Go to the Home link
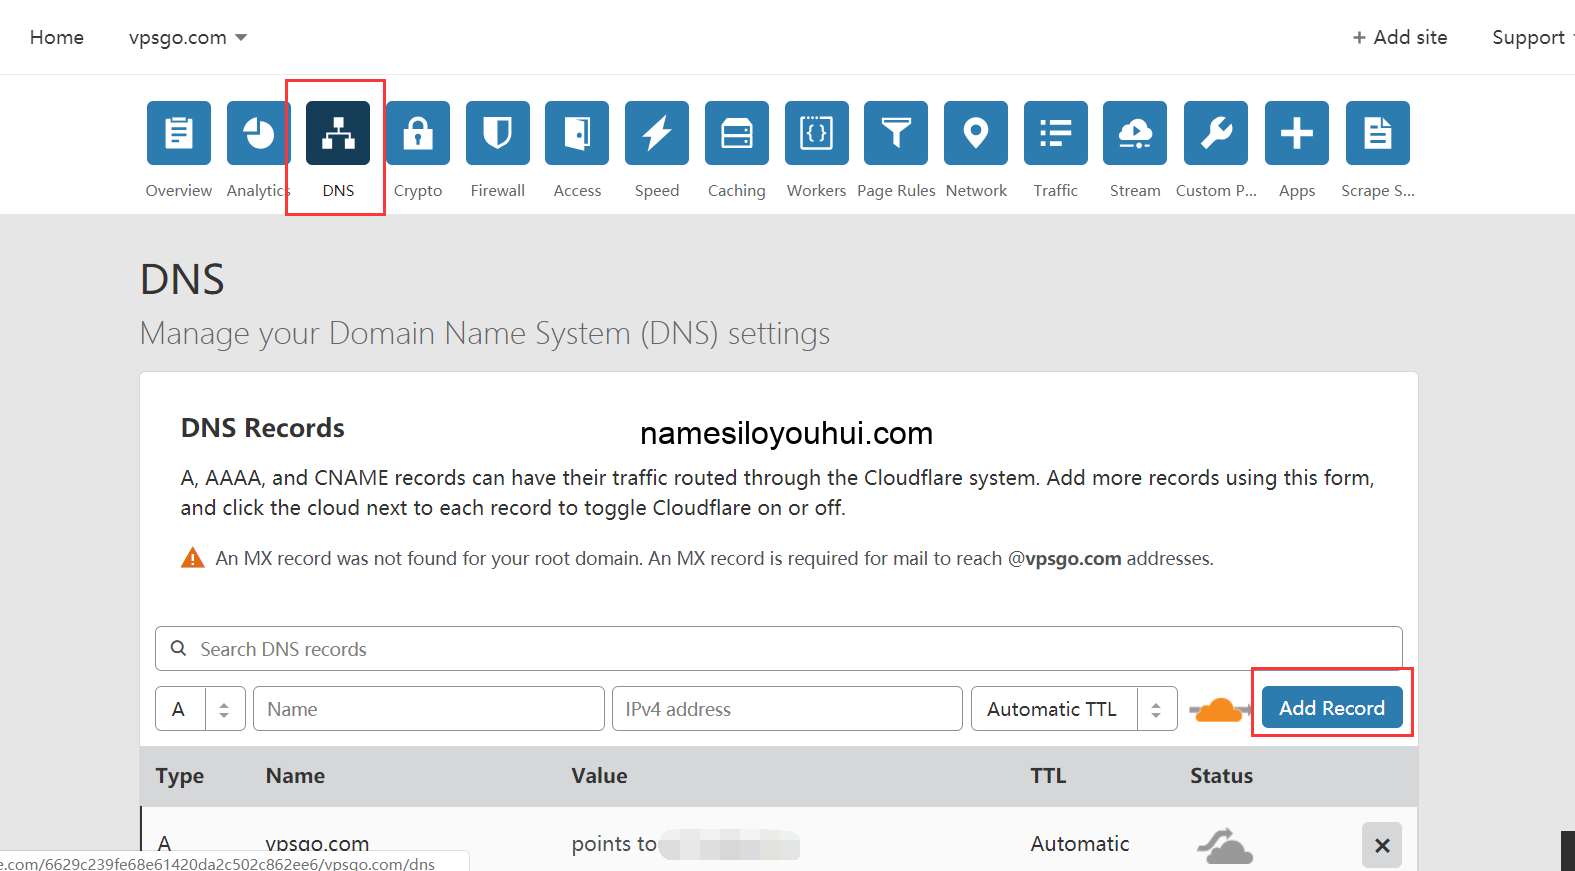Screen dimensions: 1575x871 point(57,37)
